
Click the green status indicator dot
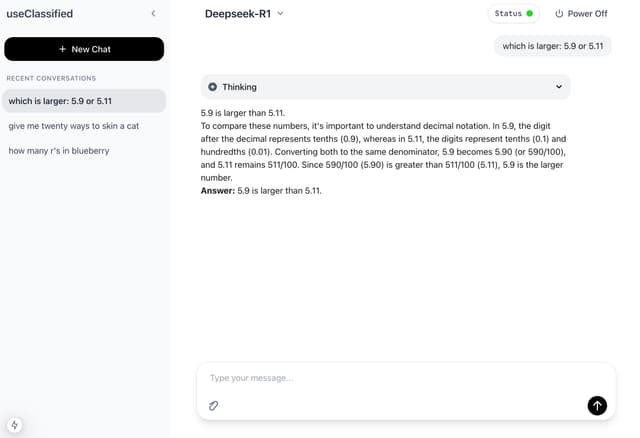(529, 13)
